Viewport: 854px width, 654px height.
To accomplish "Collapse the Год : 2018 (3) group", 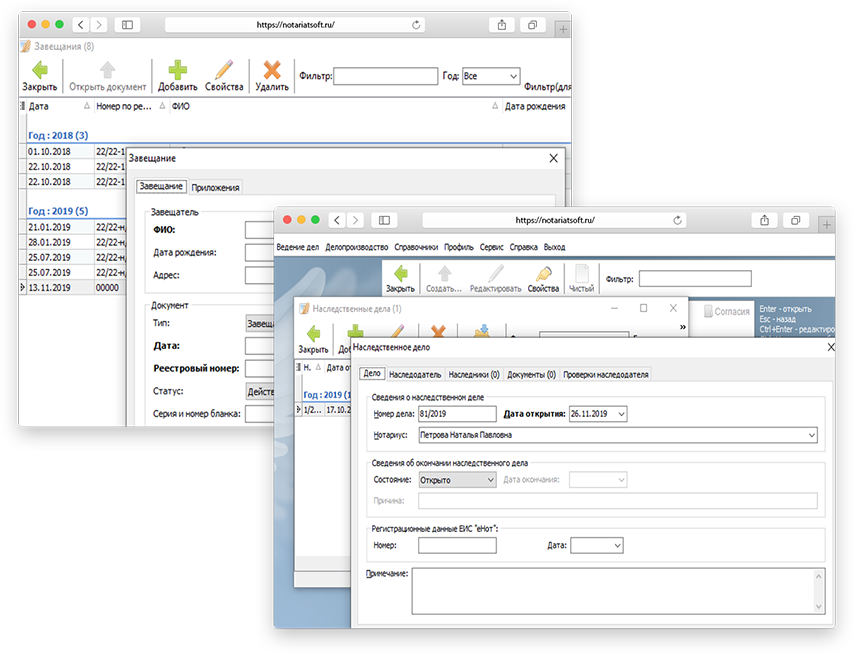I will tap(58, 135).
